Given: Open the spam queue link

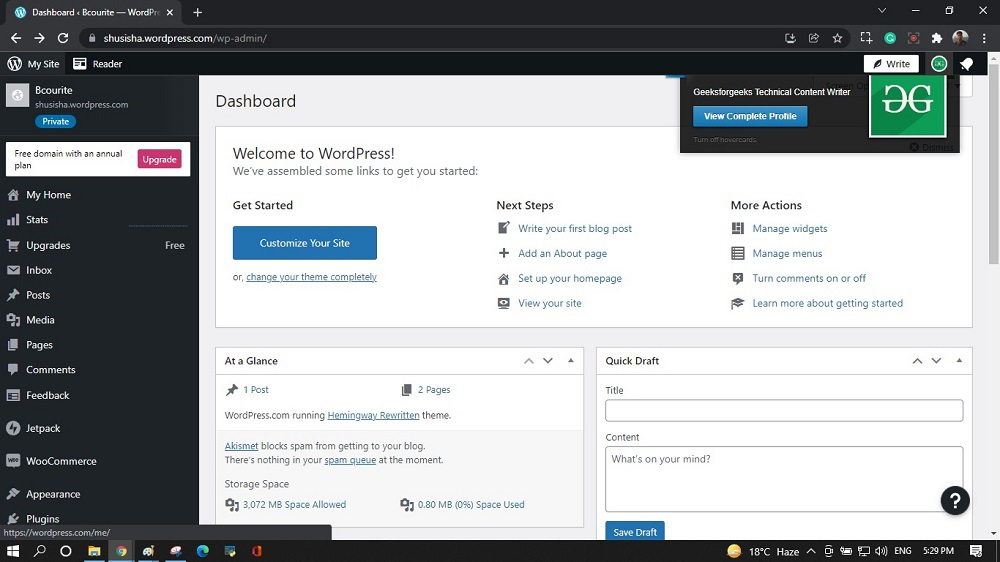Looking at the screenshot, I should (x=350, y=460).
